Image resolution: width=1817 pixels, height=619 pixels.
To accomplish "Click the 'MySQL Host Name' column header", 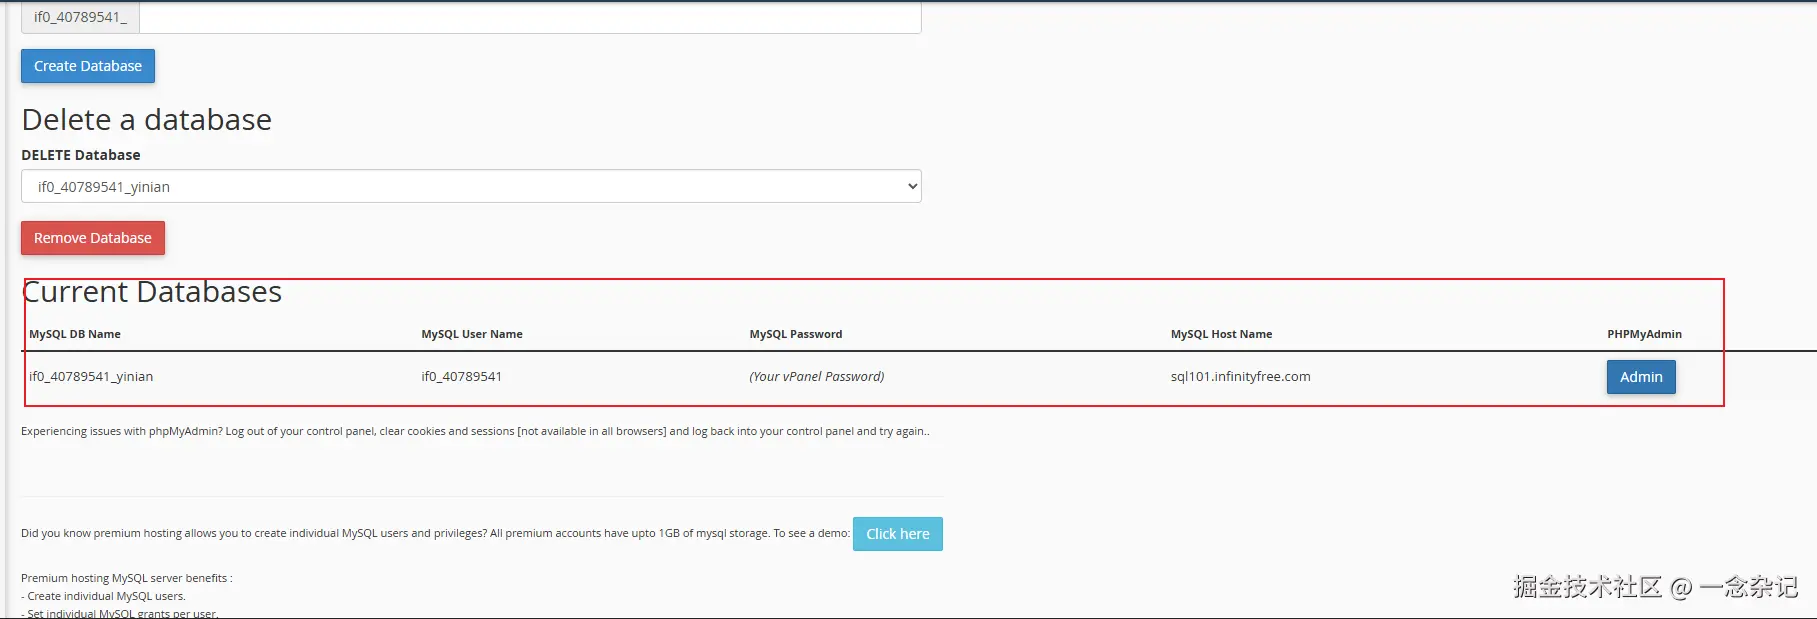I will [1221, 334].
